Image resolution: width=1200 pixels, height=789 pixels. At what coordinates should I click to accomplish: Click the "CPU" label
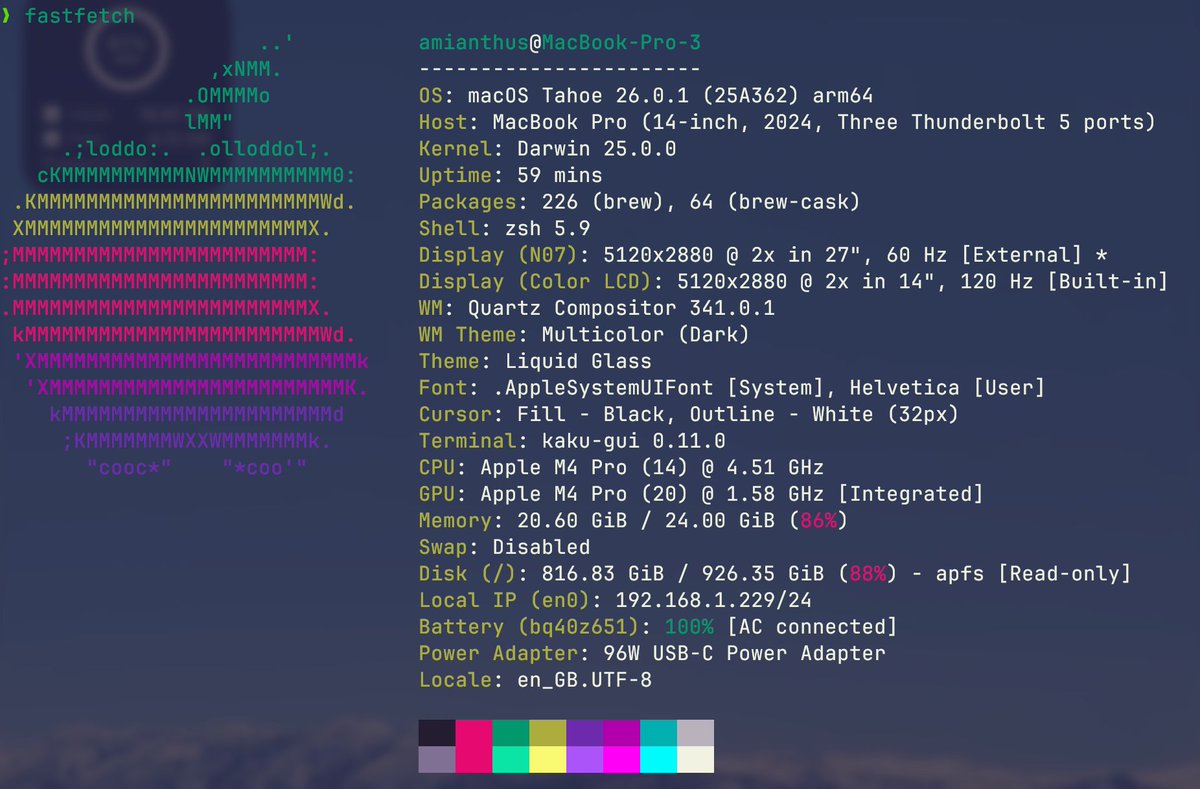click(437, 467)
